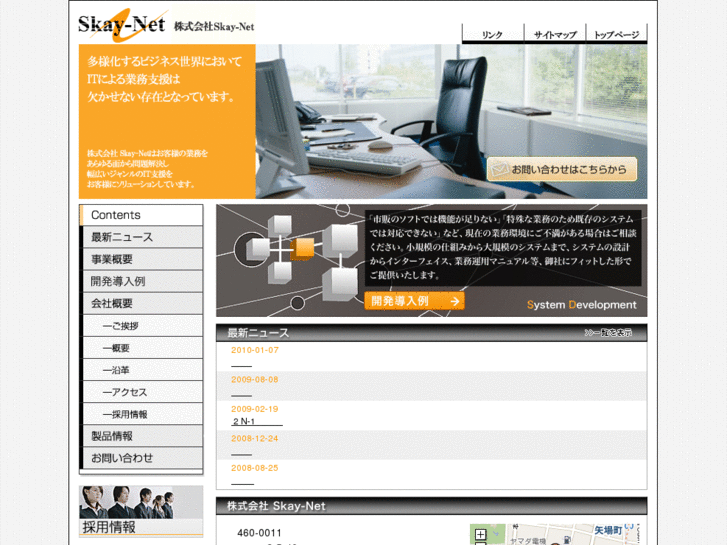727x545 pixels.
Task: Open the news entry dated 2010-01-07
Action: [242, 366]
